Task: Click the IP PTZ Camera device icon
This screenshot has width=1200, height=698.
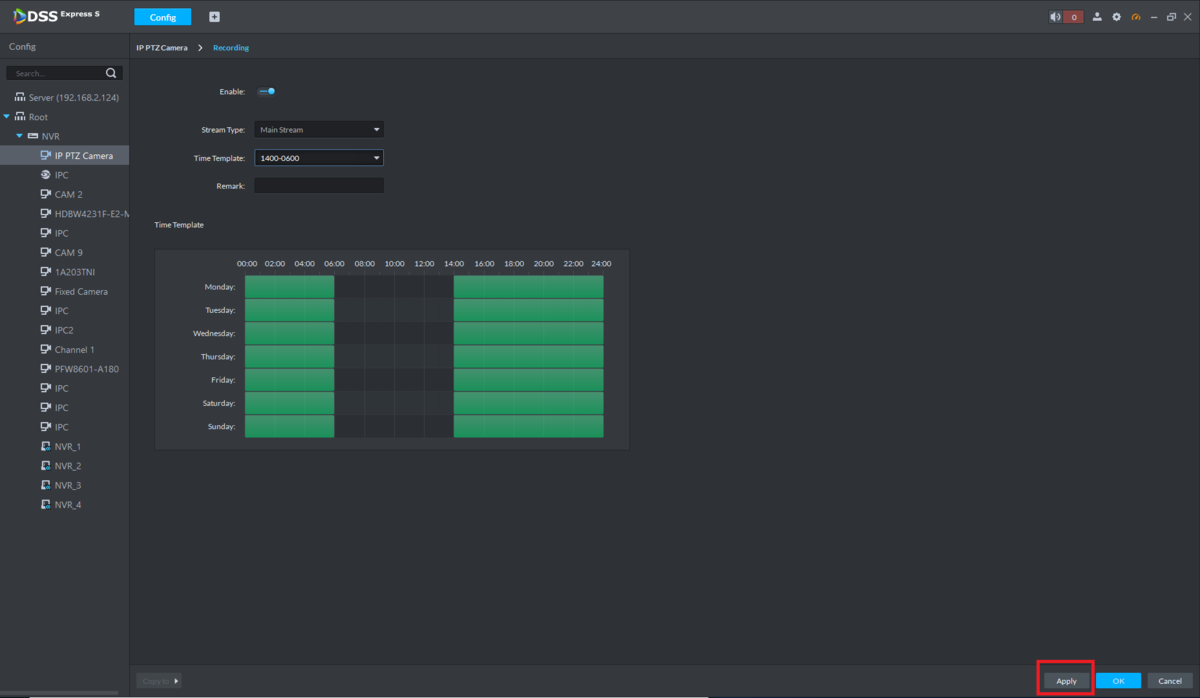Action: coord(46,155)
